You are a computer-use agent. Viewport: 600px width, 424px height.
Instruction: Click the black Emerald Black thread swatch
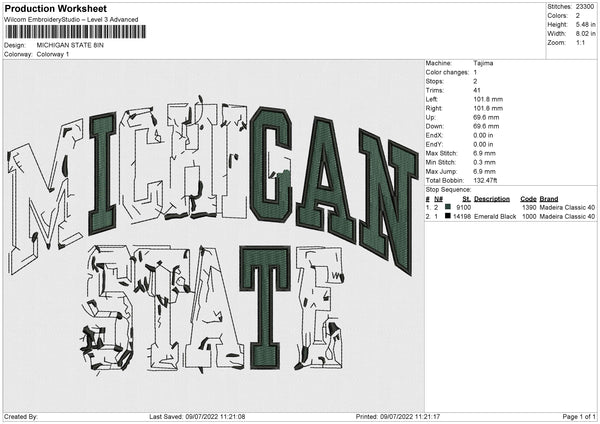click(x=448, y=216)
